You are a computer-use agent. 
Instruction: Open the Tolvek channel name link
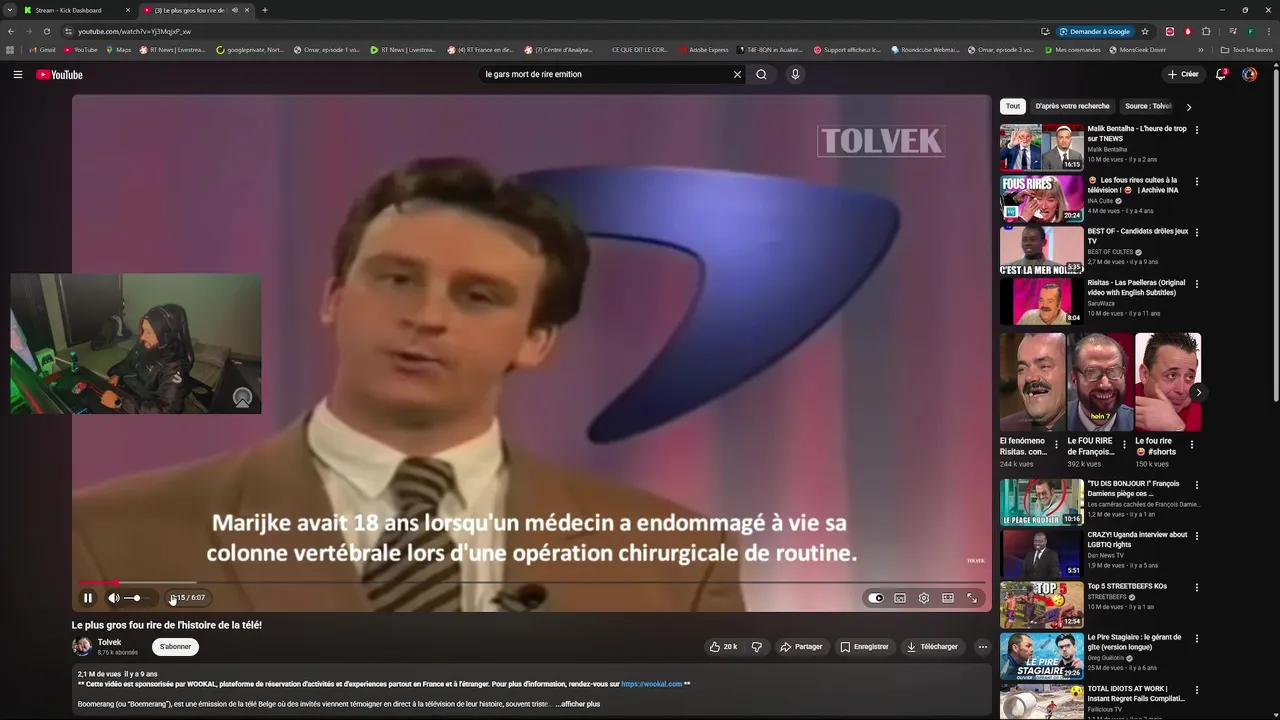110,642
